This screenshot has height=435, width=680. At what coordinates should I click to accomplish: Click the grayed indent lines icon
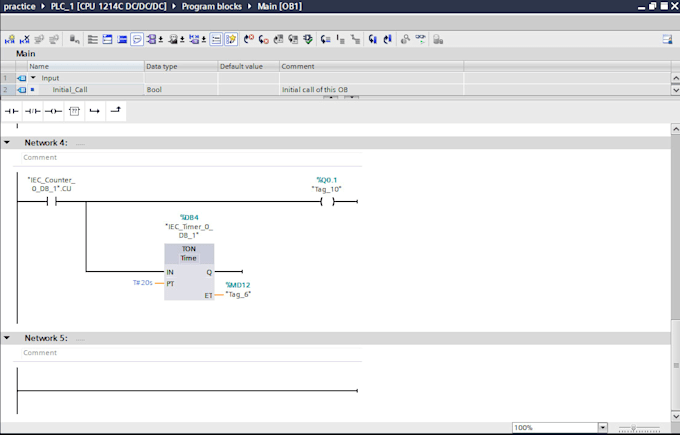pos(340,40)
